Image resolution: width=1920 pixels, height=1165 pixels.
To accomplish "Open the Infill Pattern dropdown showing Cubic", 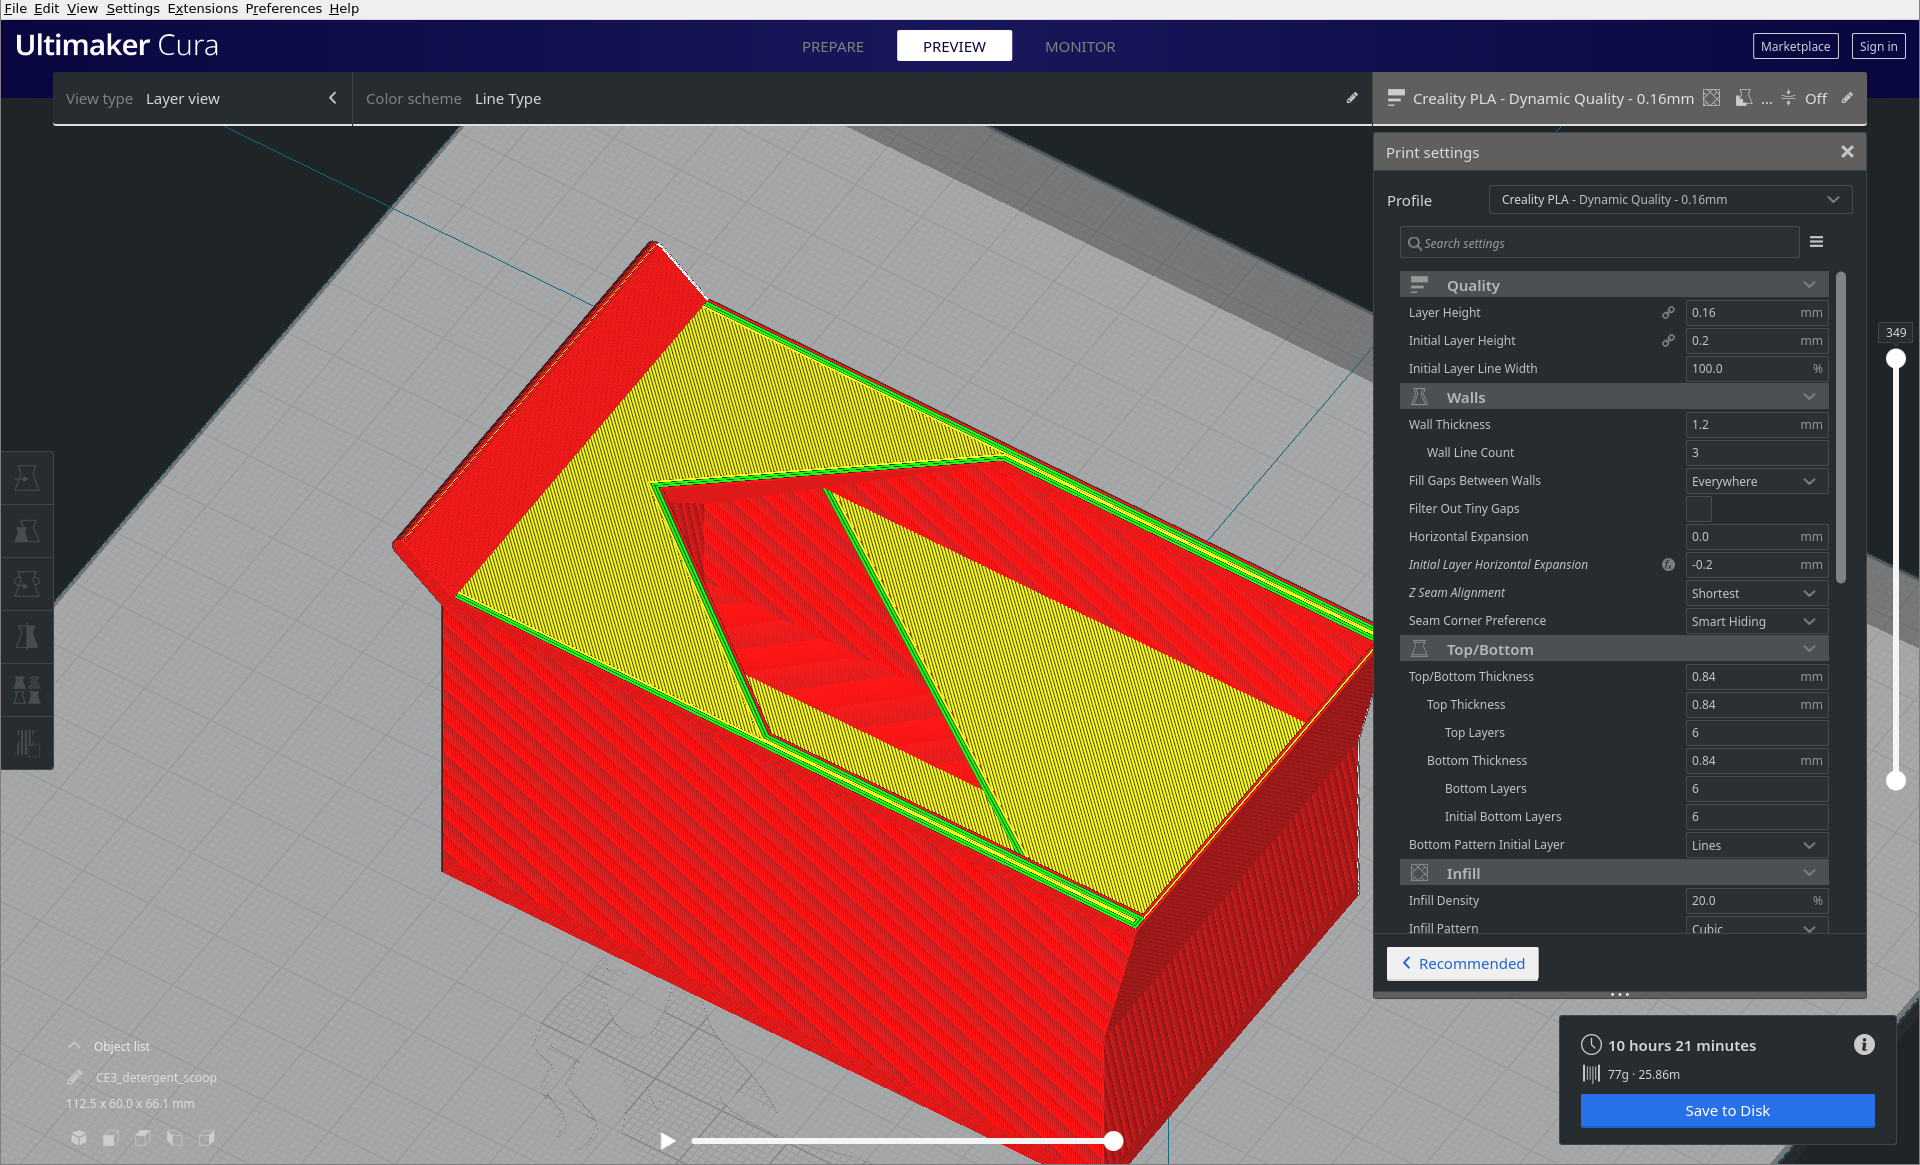I will point(1756,928).
